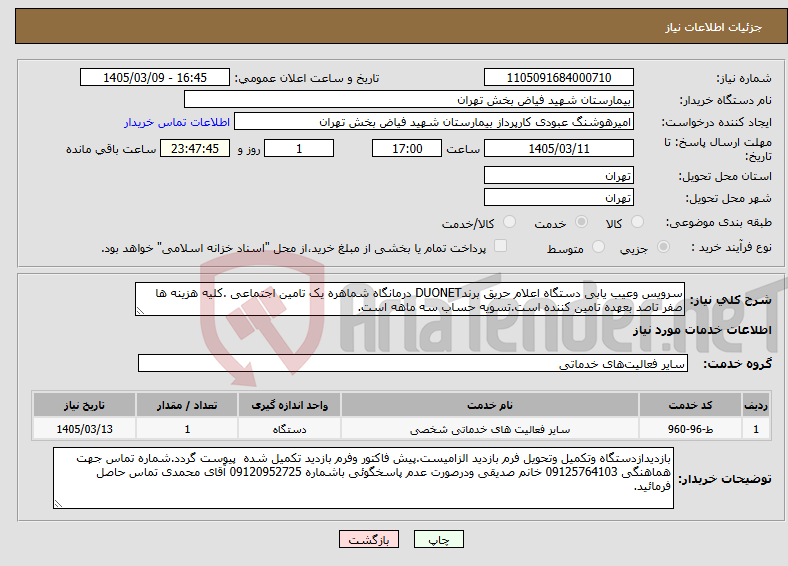788x566 pixels.
Task: Click the ردیف column header
Action: click(x=756, y=405)
